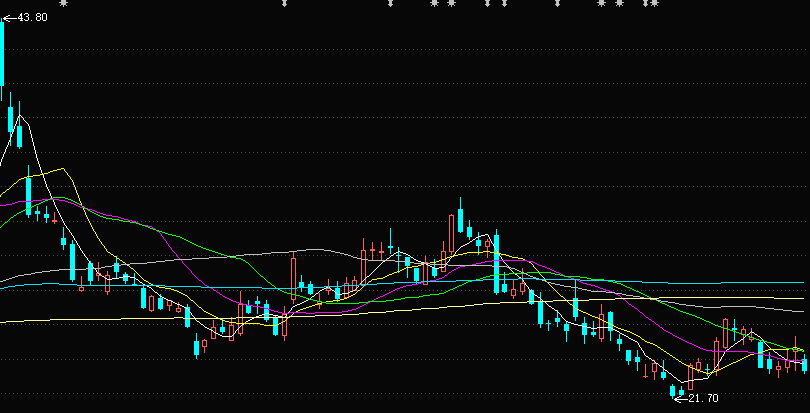Click the rightmost star info marker at the top edge

point(655,3)
